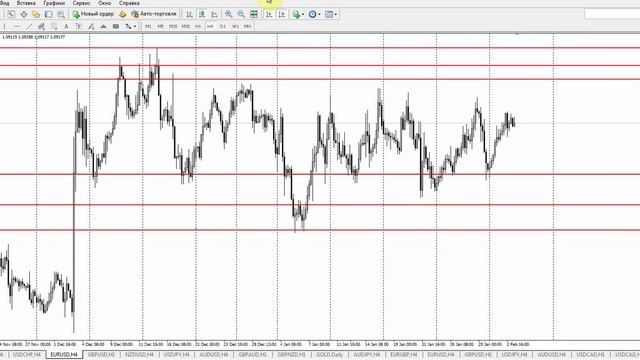Toggle chart shift from right border
Image resolution: width=640 pixels, height=360 pixels.
pyautogui.click(x=281, y=14)
